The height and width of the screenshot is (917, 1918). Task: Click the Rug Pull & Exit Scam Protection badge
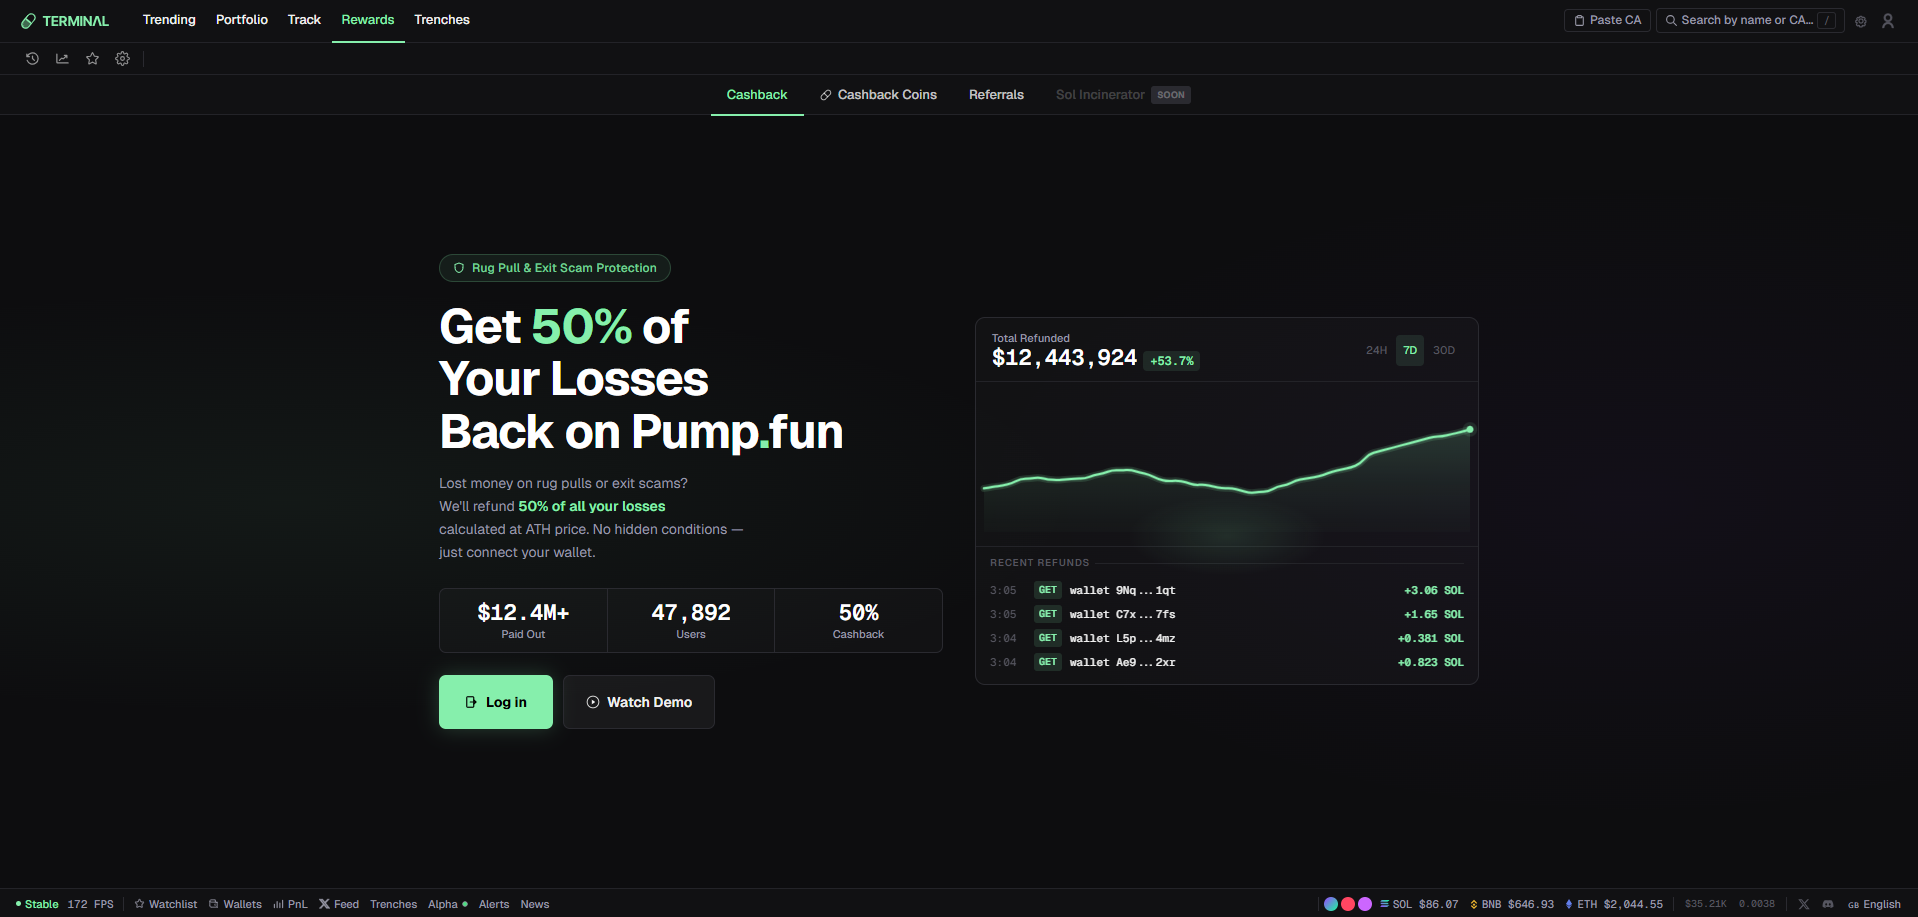(x=555, y=268)
